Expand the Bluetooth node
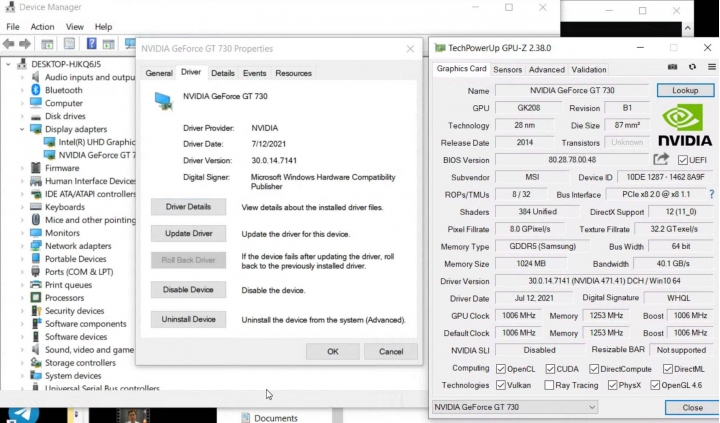 point(22,90)
